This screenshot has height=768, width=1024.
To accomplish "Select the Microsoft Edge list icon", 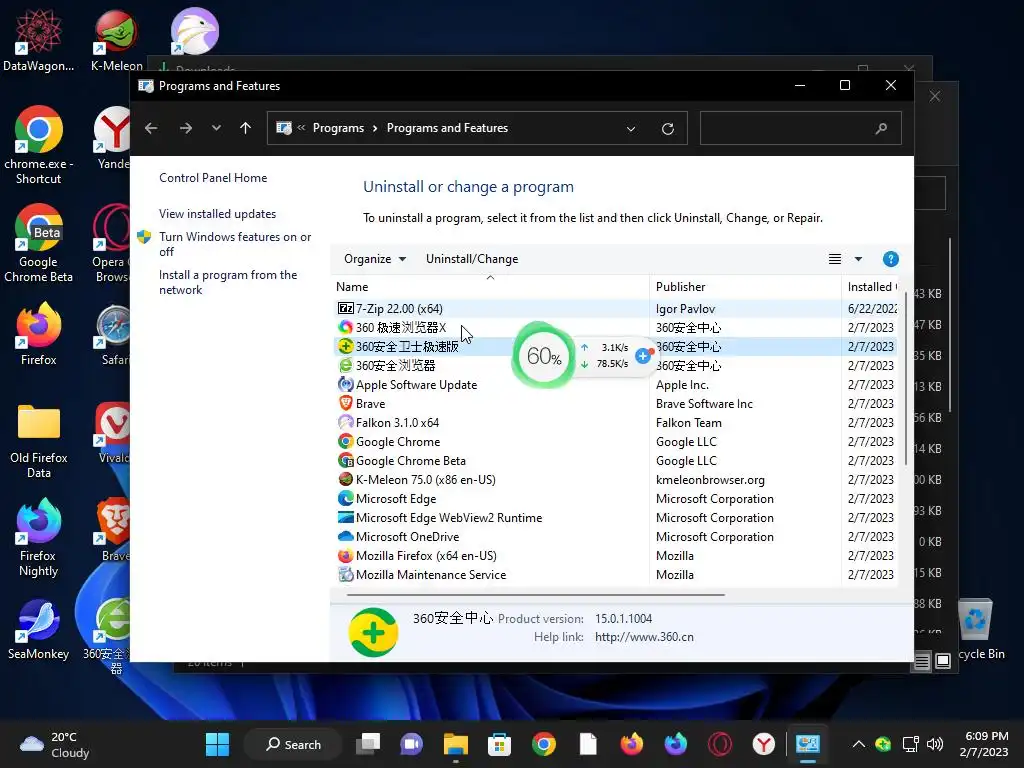I will (345, 498).
